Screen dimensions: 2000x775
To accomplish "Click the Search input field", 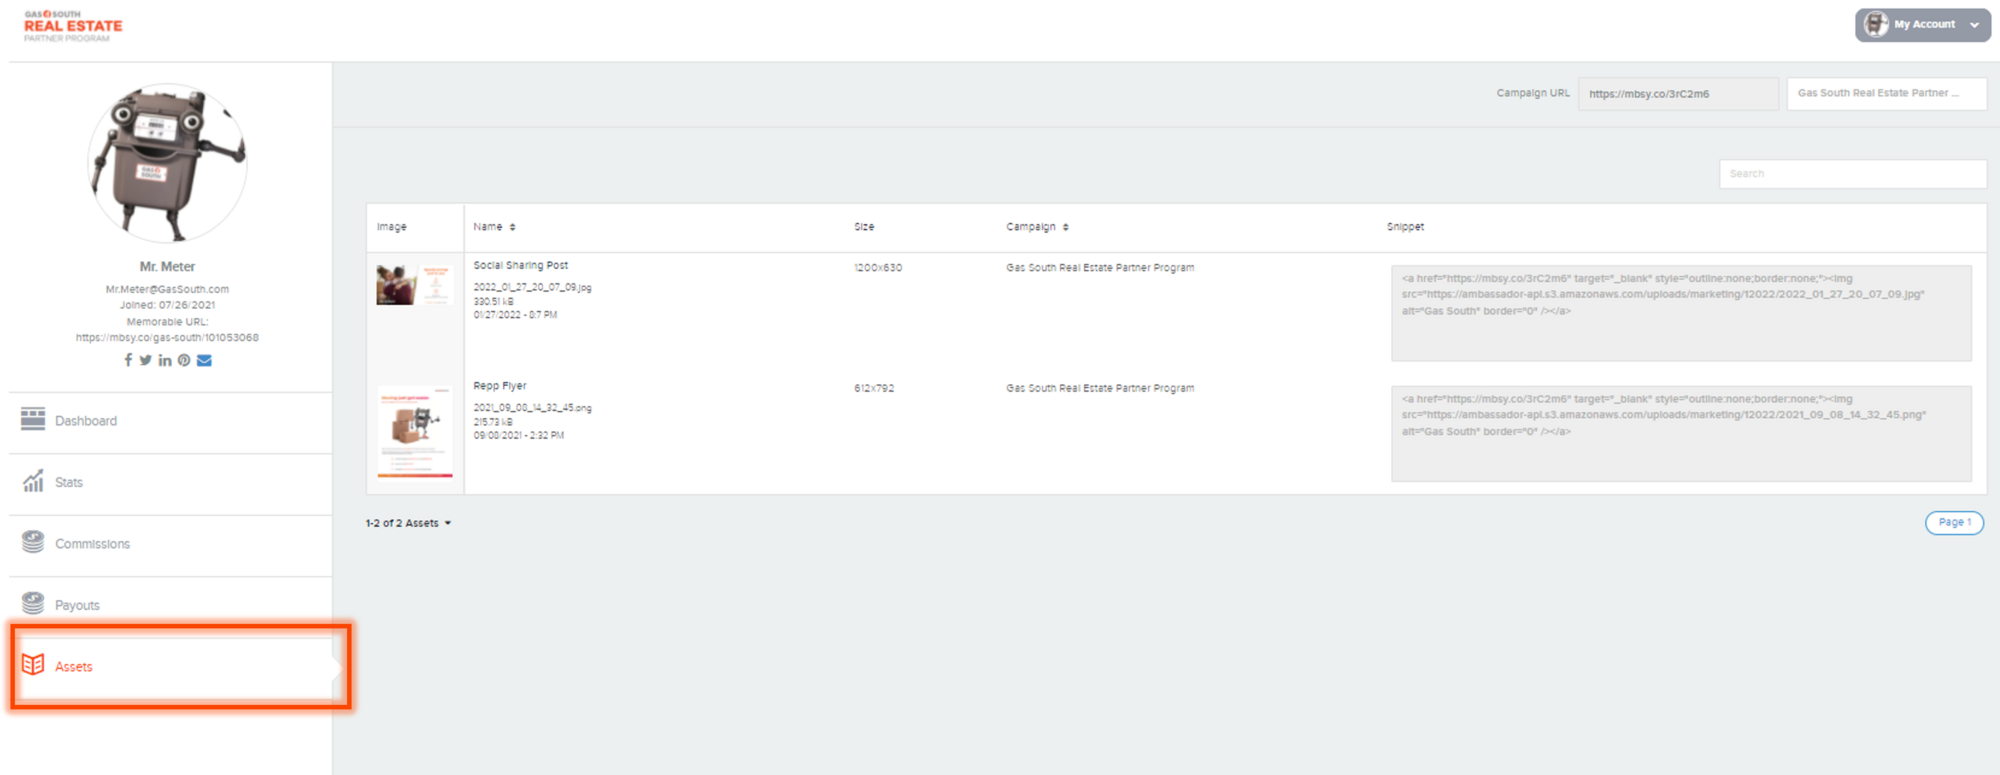I will pos(1852,174).
